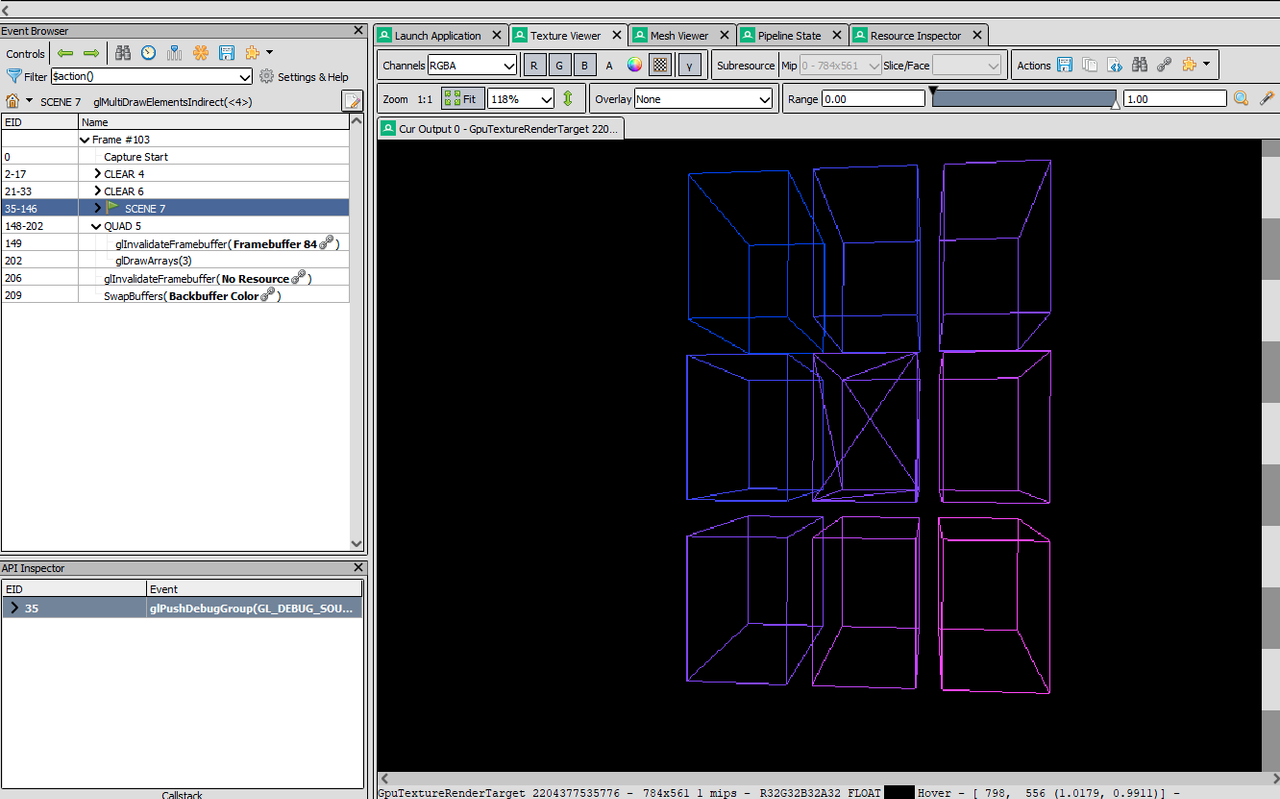1280x799 pixels.
Task: Save texture using Actions floppy disk icon
Action: point(1064,65)
